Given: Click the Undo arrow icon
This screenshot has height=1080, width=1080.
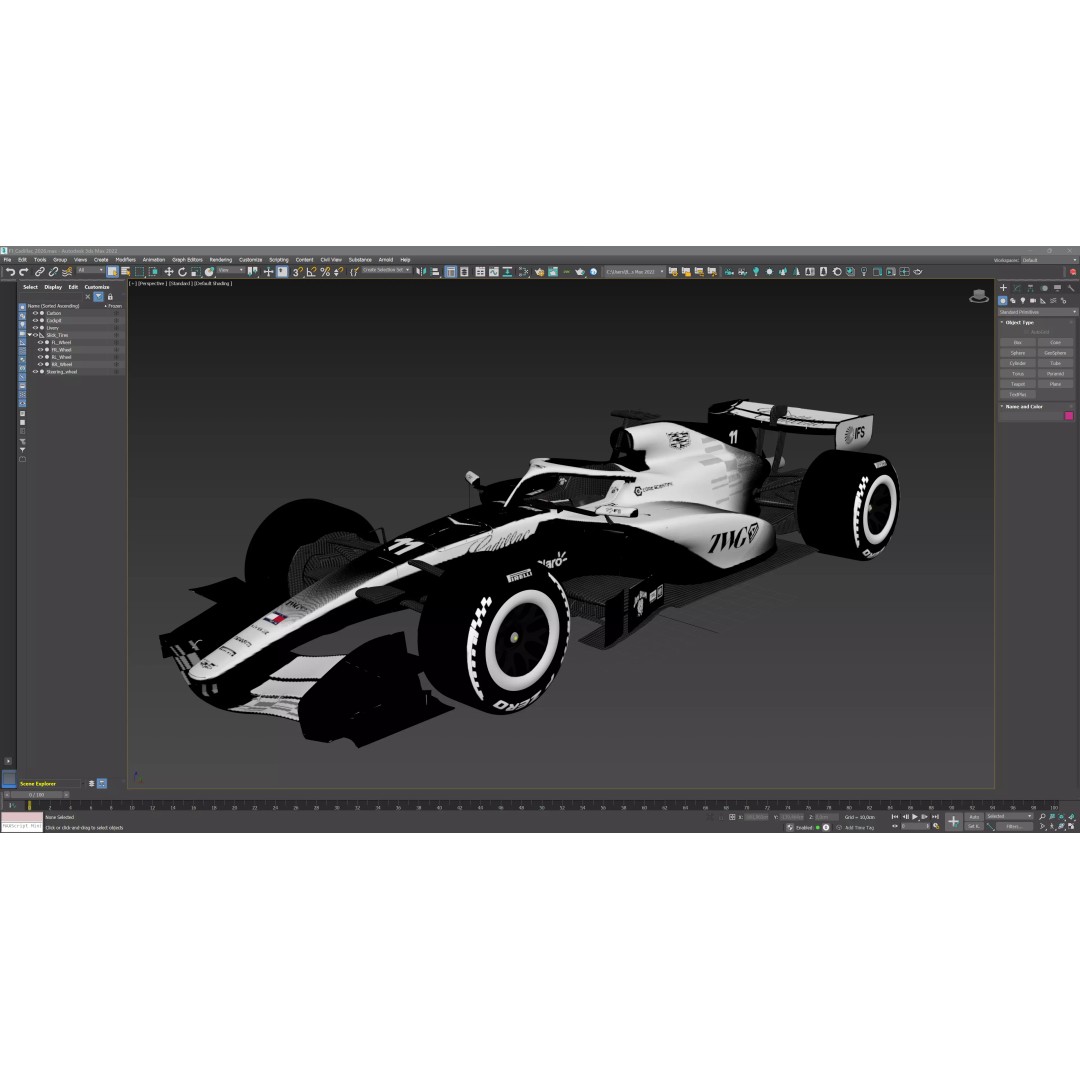Looking at the screenshot, I should 10,271.
